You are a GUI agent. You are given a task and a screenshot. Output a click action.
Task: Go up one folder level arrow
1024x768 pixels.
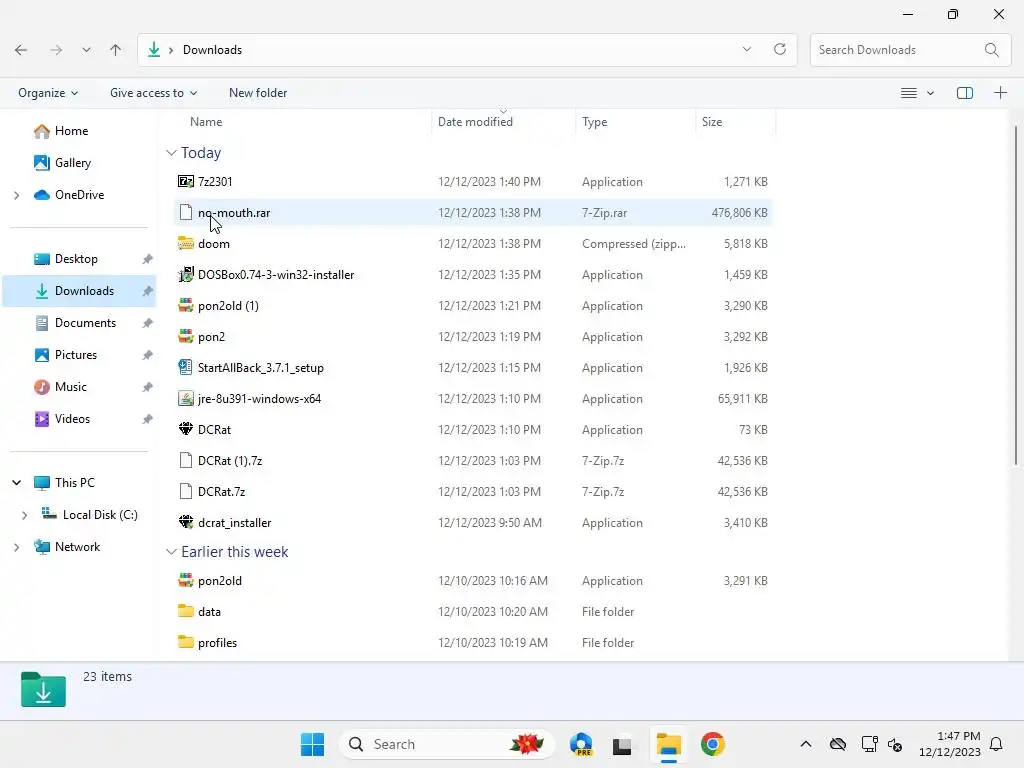[x=116, y=50]
